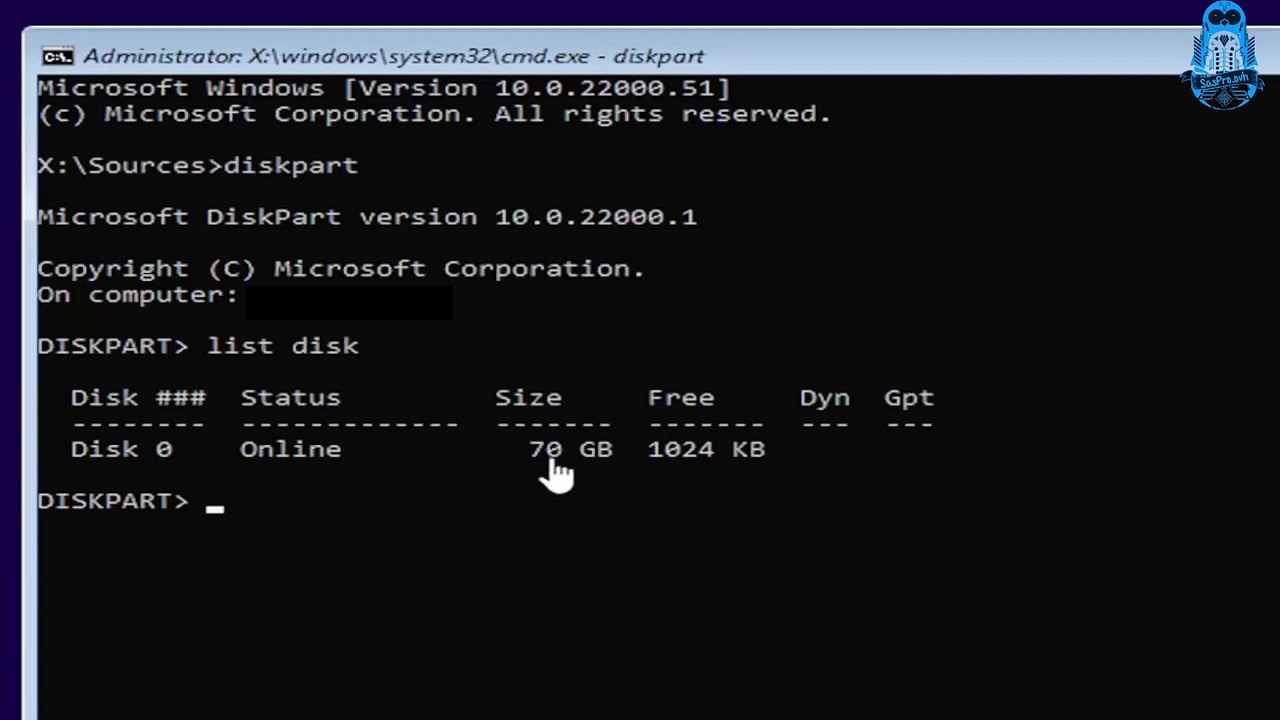Image resolution: width=1280 pixels, height=720 pixels.
Task: Click the 'DISKPART> list disk' command line
Action: [x=198, y=346]
